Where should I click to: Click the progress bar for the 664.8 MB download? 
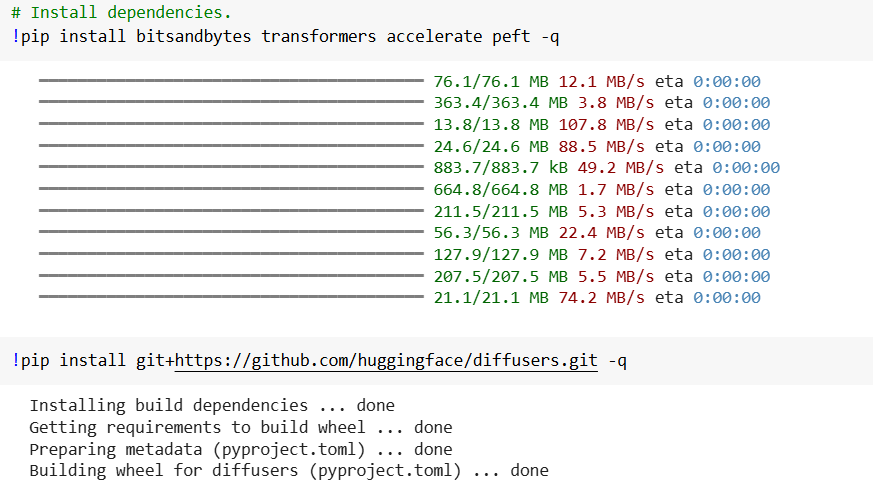pyautogui.click(x=231, y=190)
